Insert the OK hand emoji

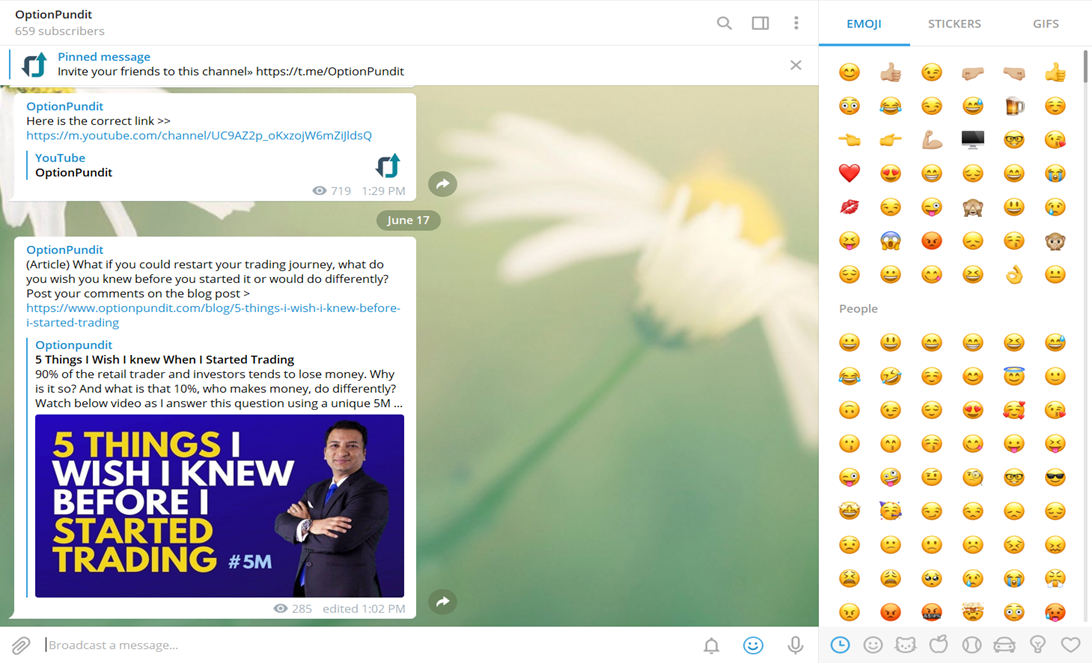(1014, 274)
